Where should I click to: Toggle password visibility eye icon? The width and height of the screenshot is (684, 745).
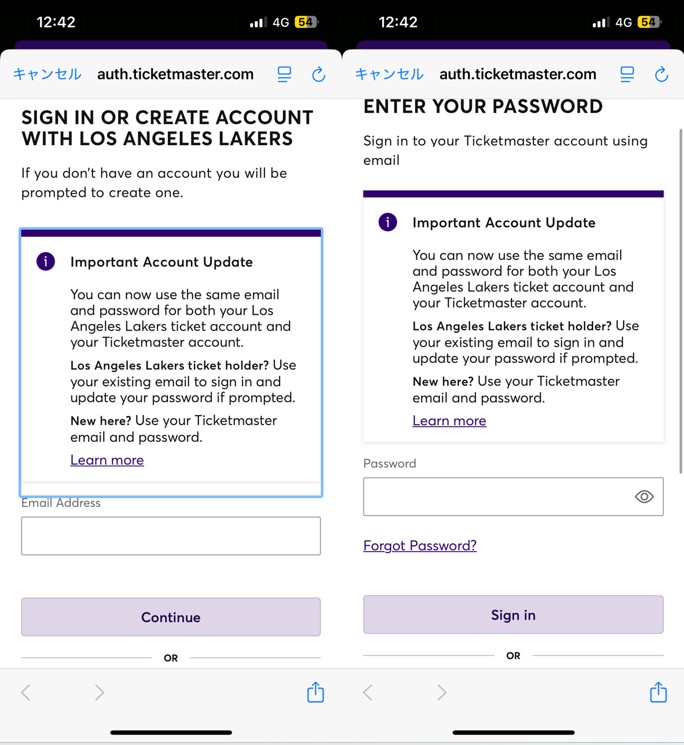pos(644,497)
